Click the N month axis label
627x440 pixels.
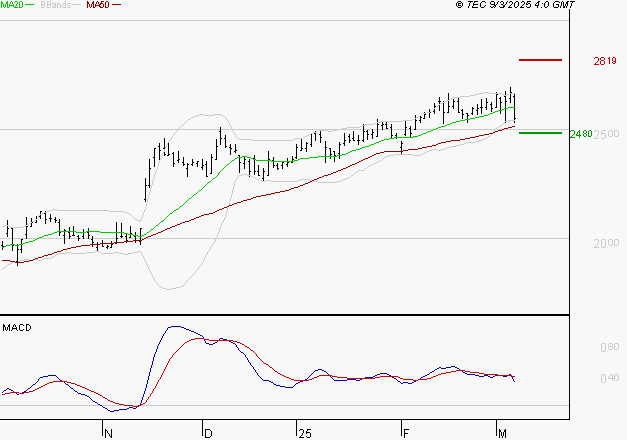click(108, 434)
